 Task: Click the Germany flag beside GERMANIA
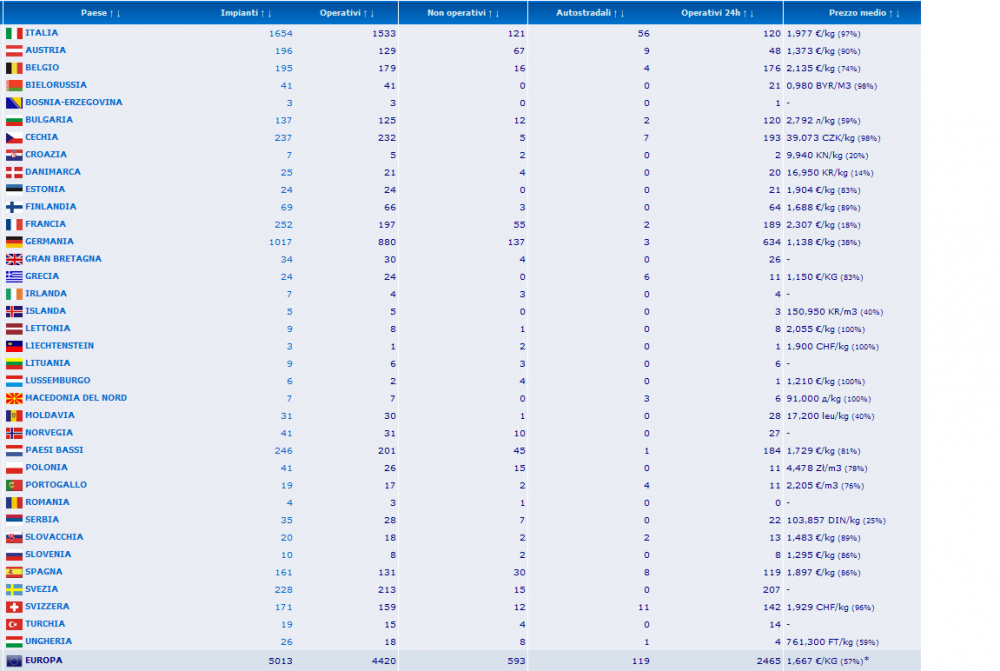click(x=14, y=242)
